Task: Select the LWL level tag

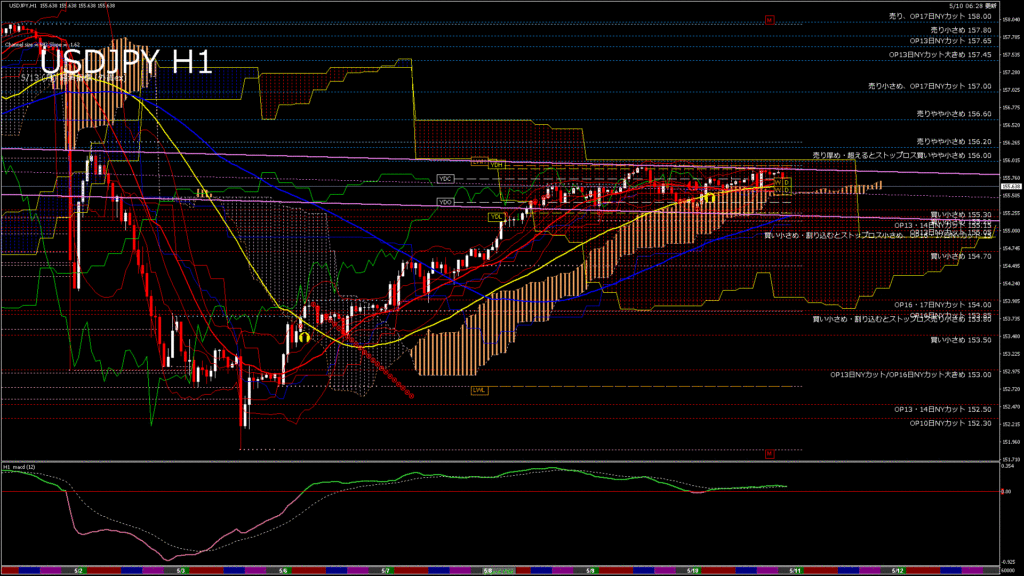Action: coord(479,391)
